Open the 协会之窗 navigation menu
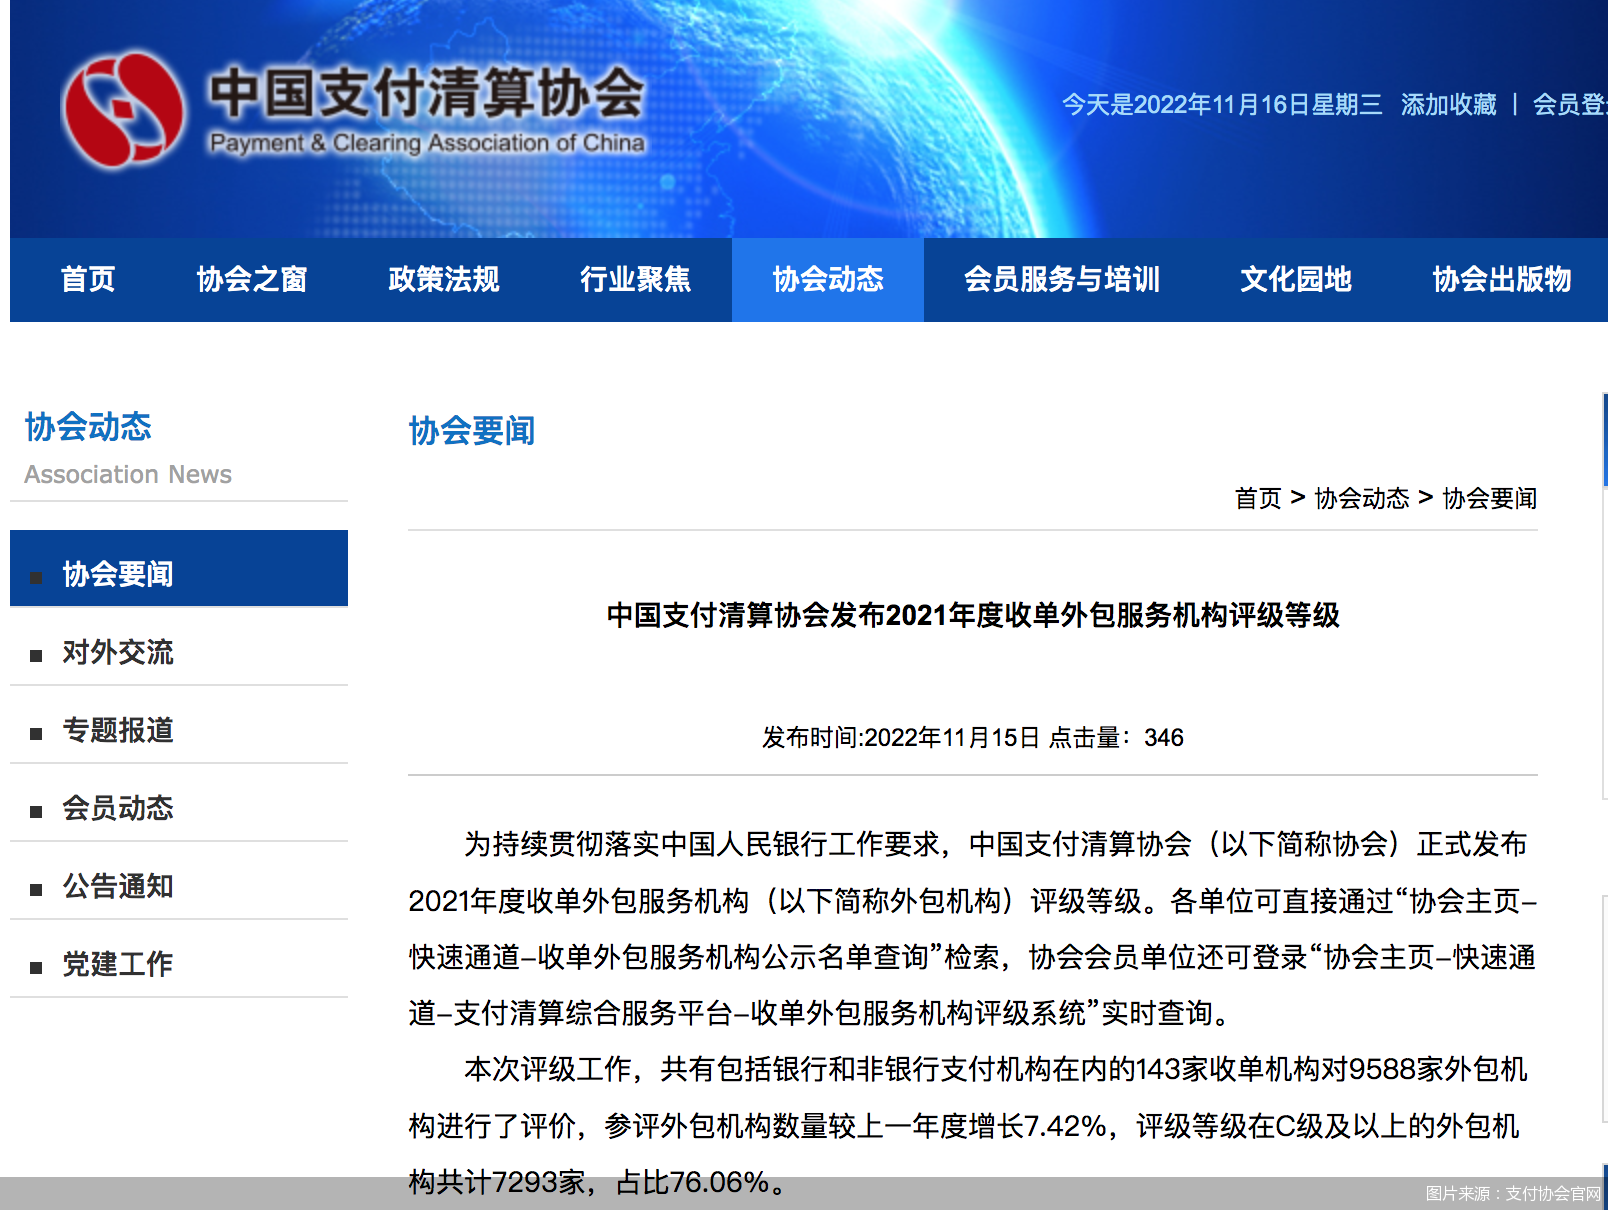The height and width of the screenshot is (1210, 1608). pos(252,280)
